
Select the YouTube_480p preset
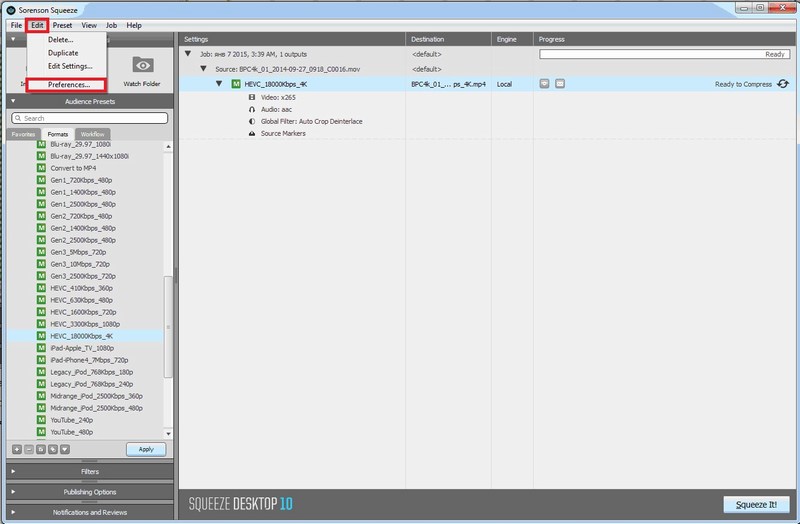click(x=85, y=432)
